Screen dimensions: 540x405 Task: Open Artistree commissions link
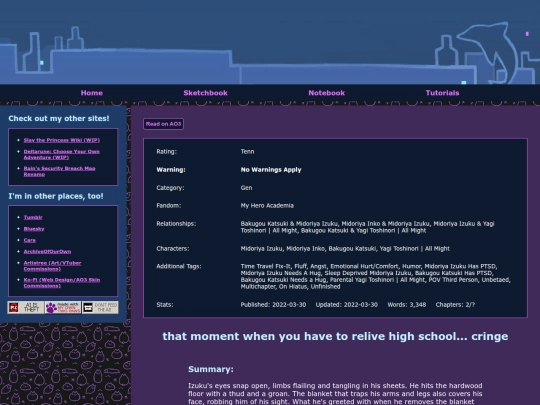[52, 266]
